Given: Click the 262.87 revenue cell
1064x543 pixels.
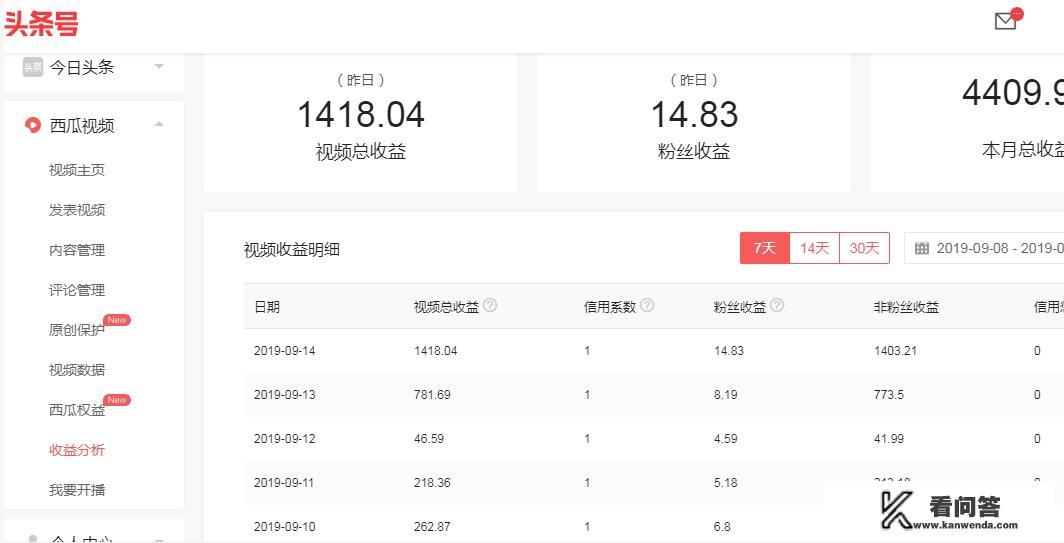Looking at the screenshot, I should pos(432,527).
